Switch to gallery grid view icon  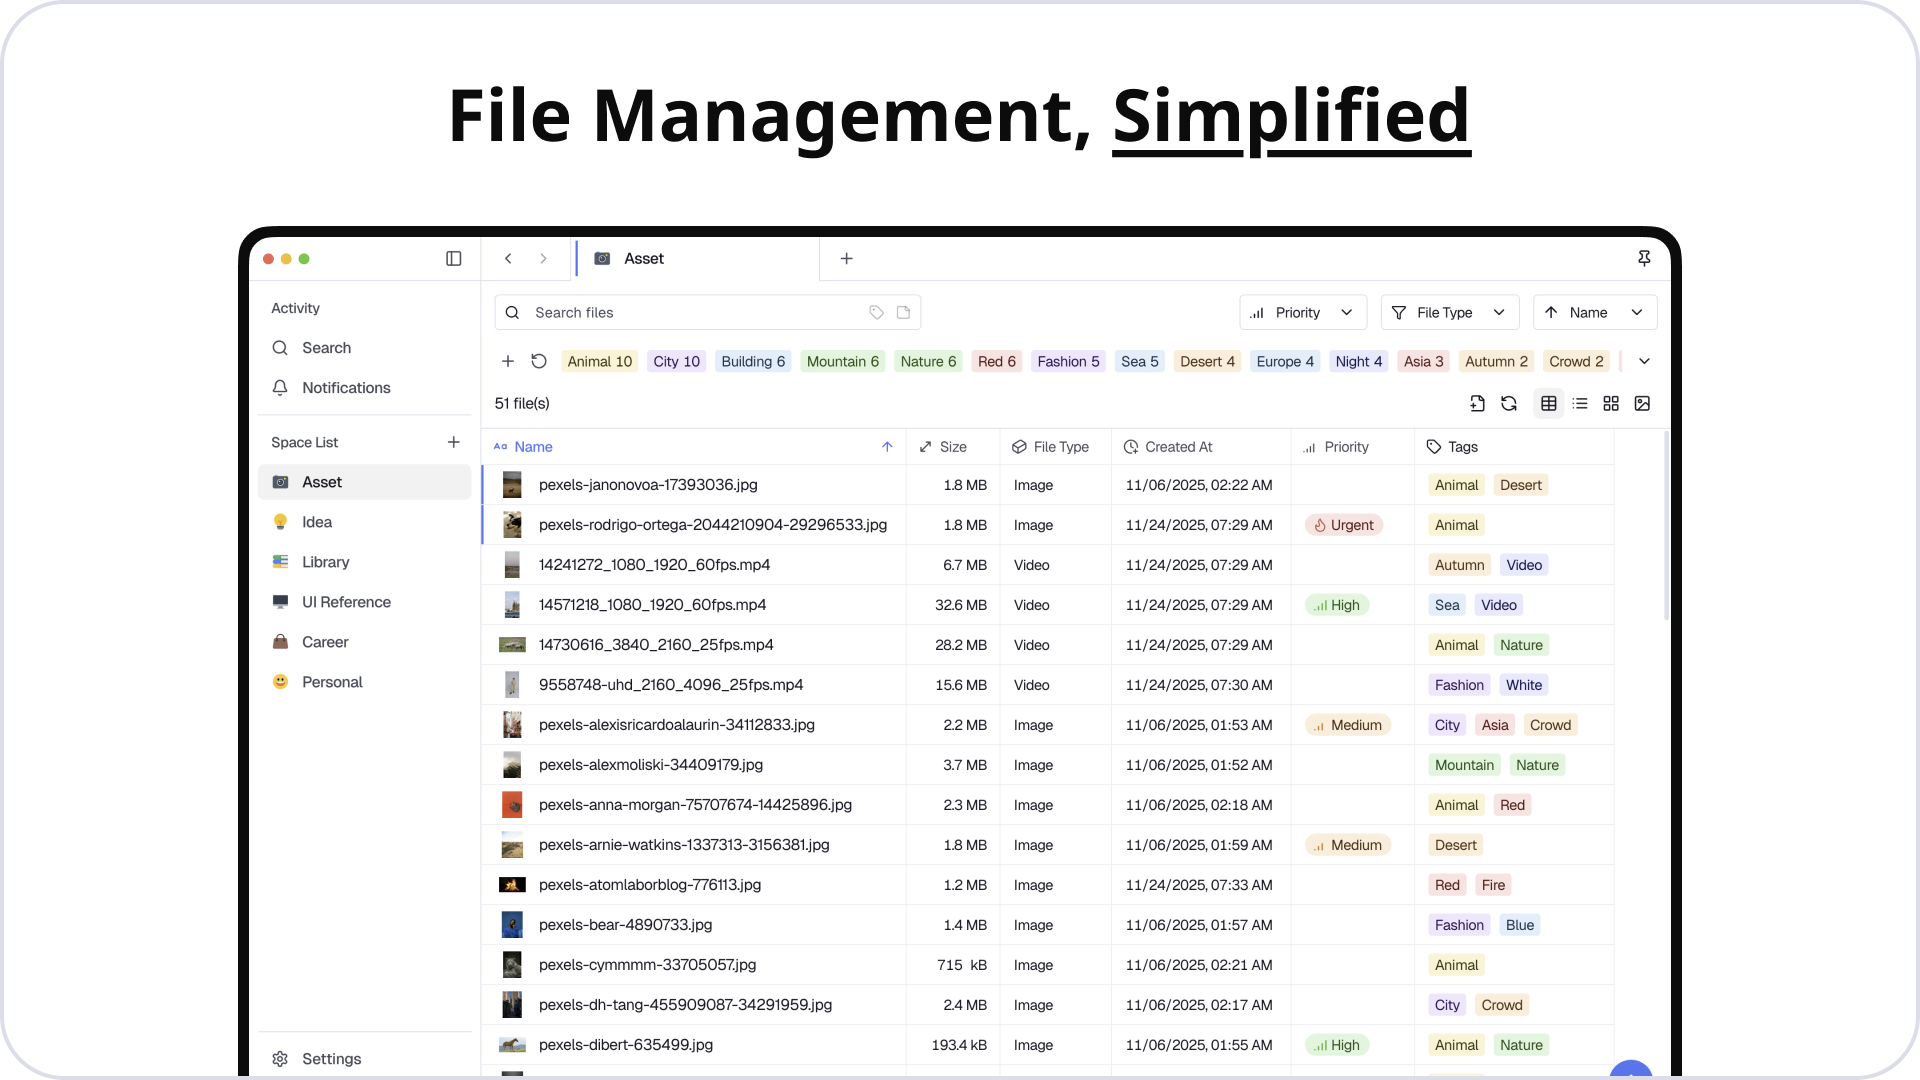click(x=1611, y=403)
